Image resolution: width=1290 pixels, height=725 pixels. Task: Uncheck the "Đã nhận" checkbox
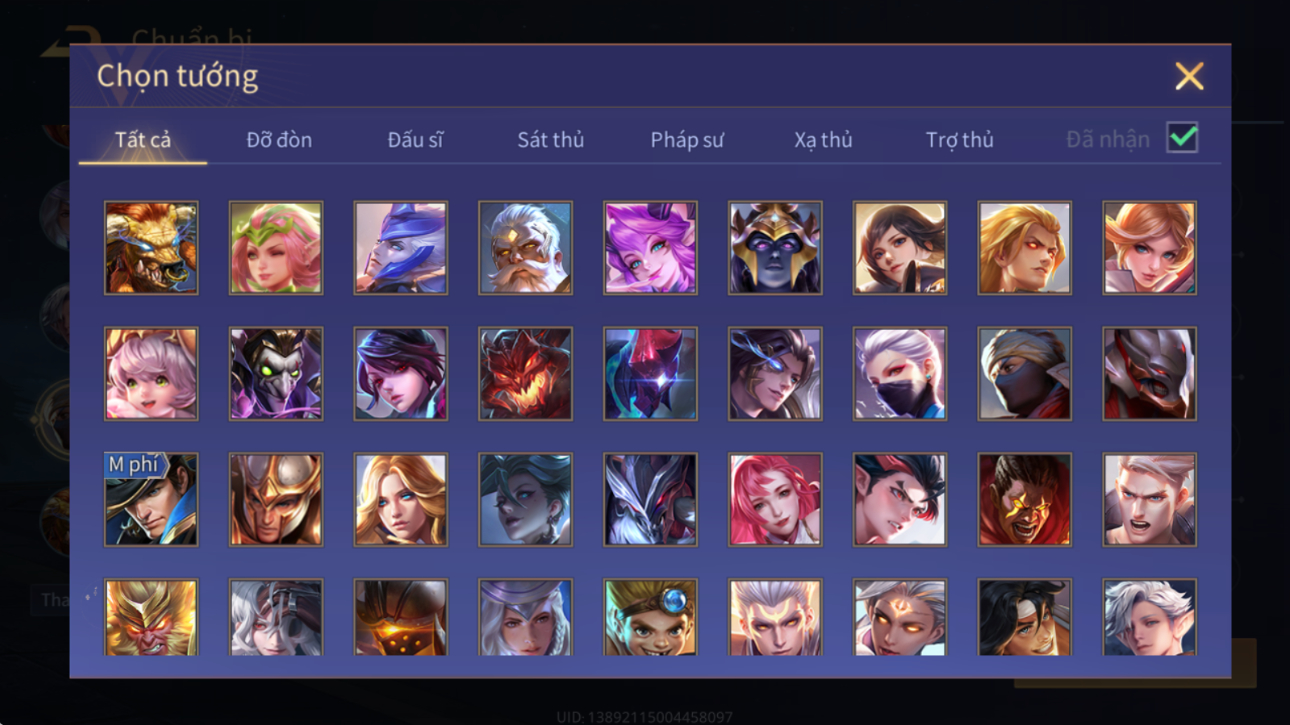point(1182,139)
